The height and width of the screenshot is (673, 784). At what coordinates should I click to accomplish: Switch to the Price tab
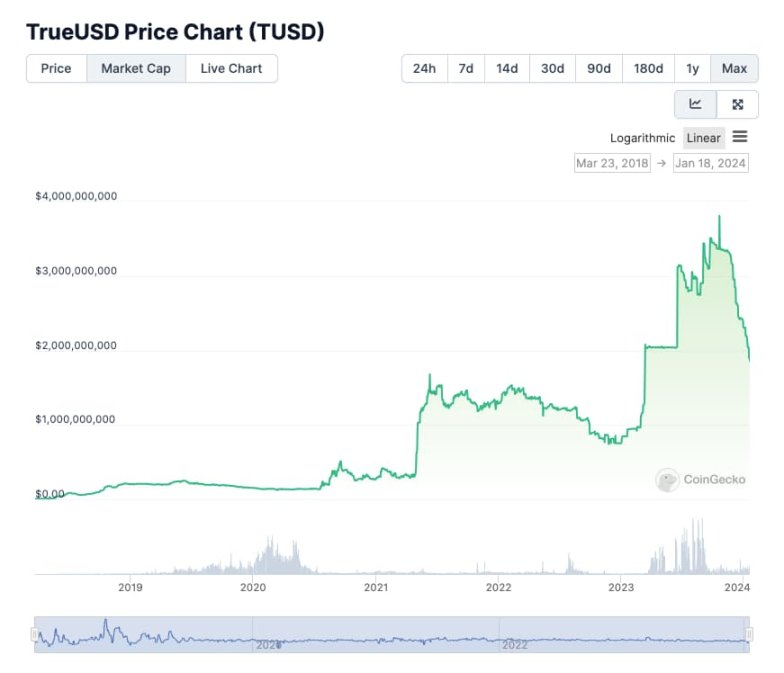point(56,68)
